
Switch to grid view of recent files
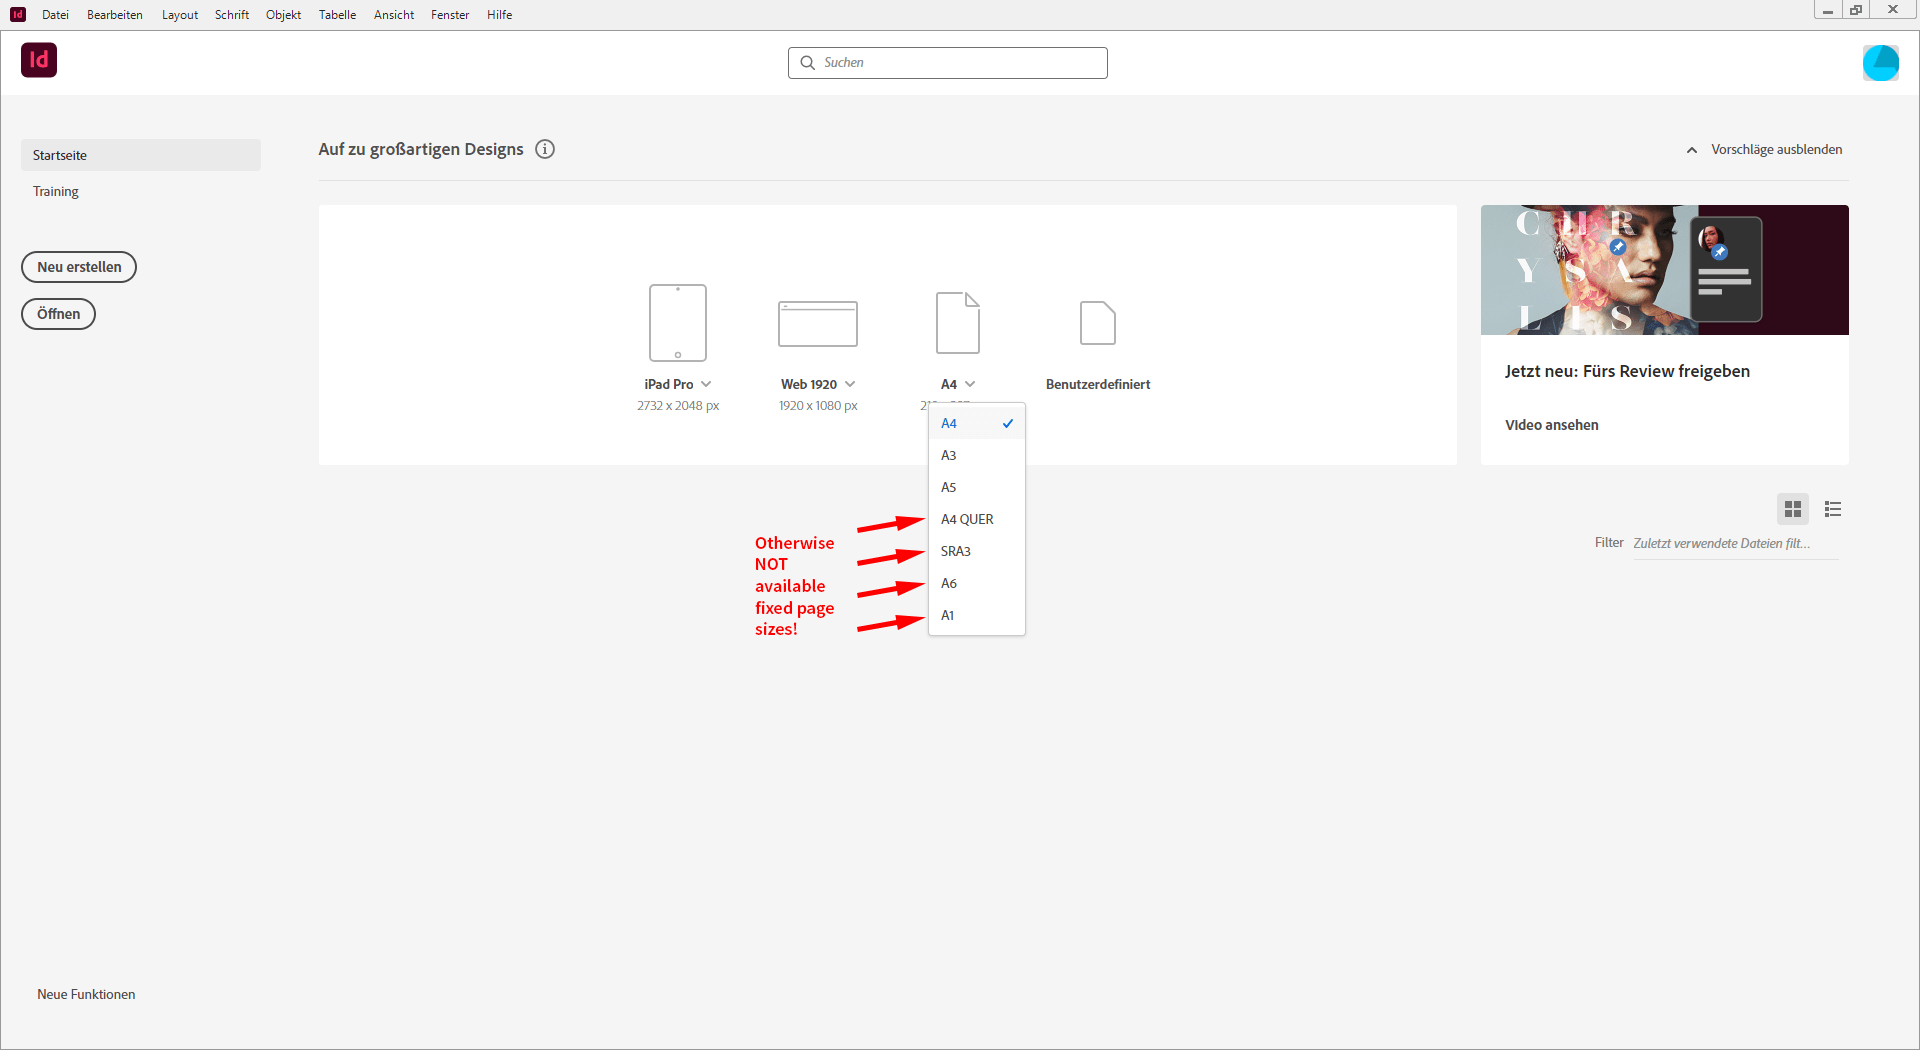coord(1793,508)
